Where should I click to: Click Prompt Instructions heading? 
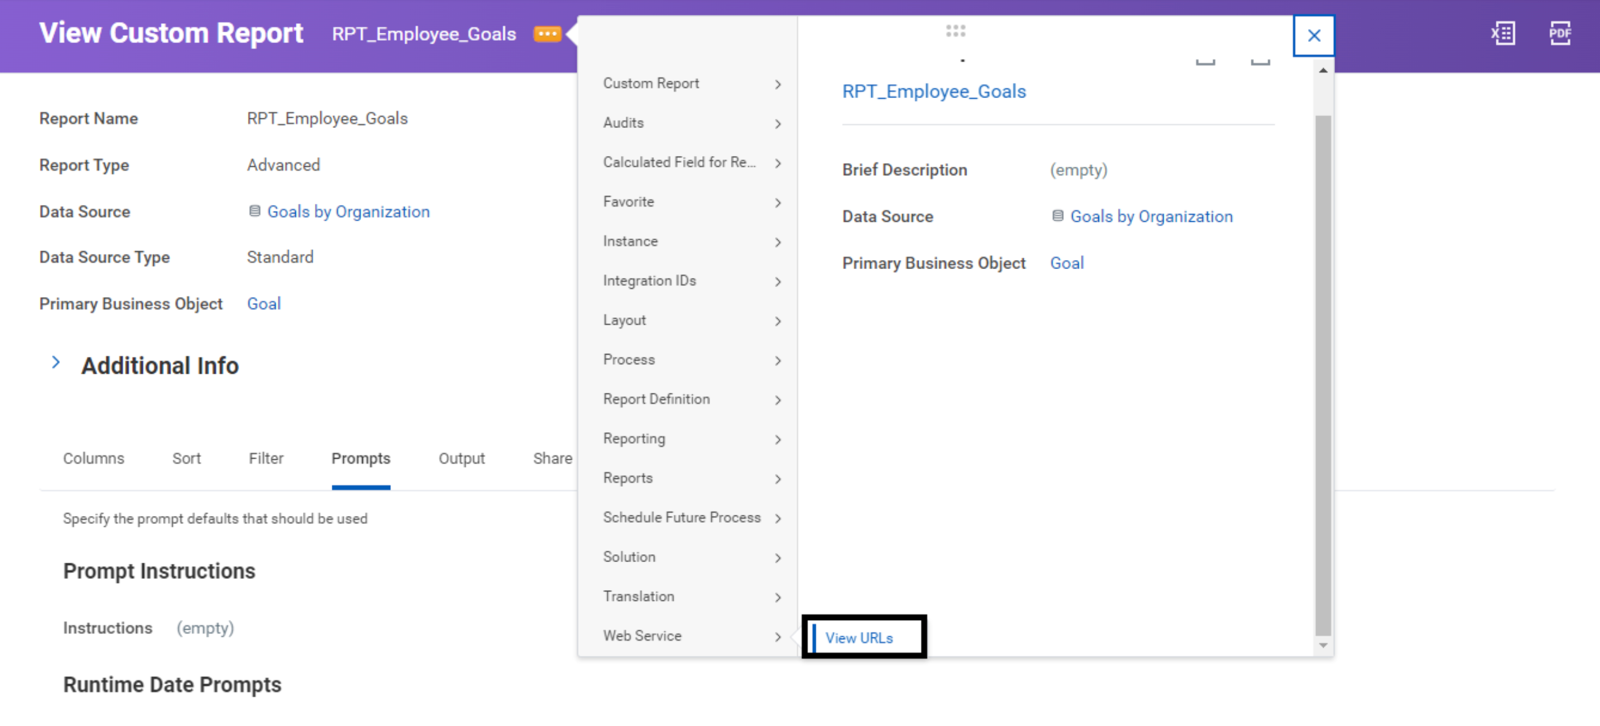click(x=159, y=571)
